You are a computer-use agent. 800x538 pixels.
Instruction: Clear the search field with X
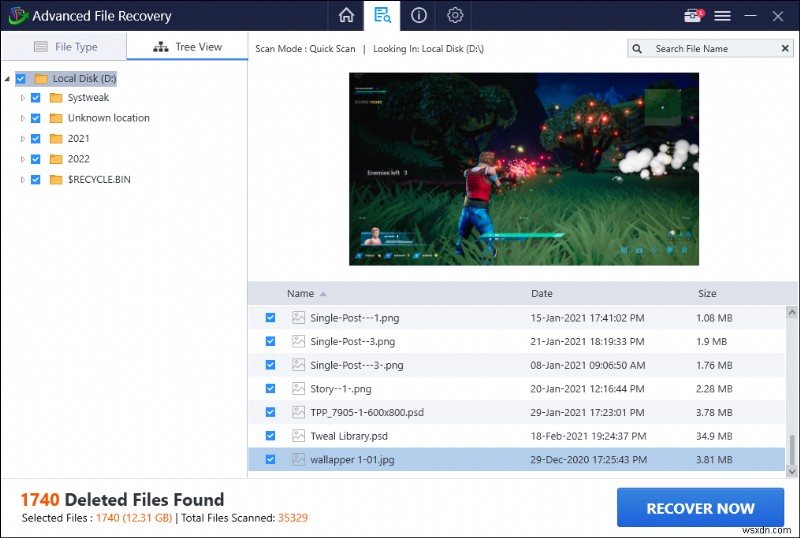coord(785,48)
